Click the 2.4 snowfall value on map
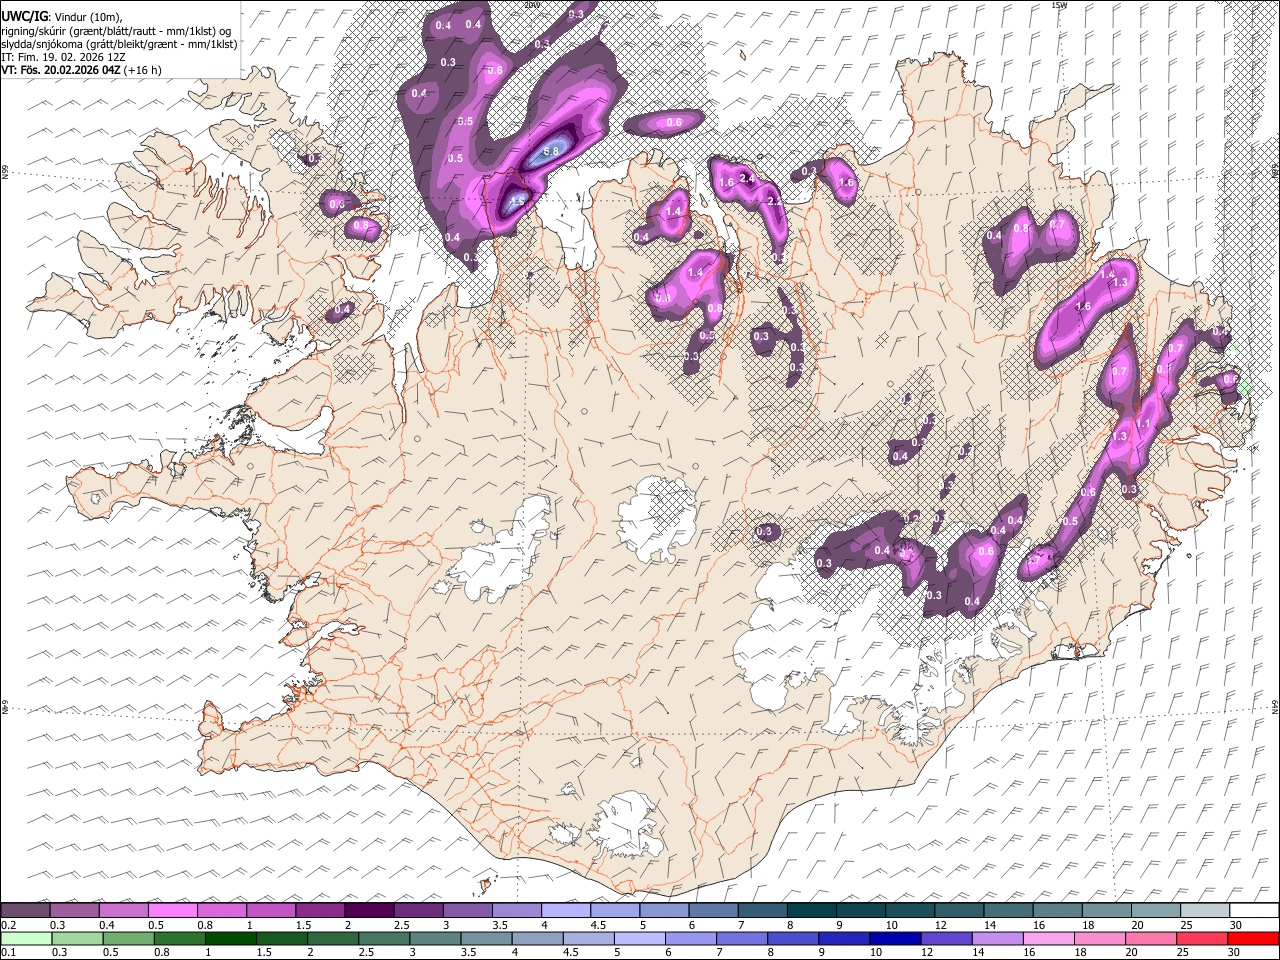The width and height of the screenshot is (1280, 960). click(x=746, y=178)
